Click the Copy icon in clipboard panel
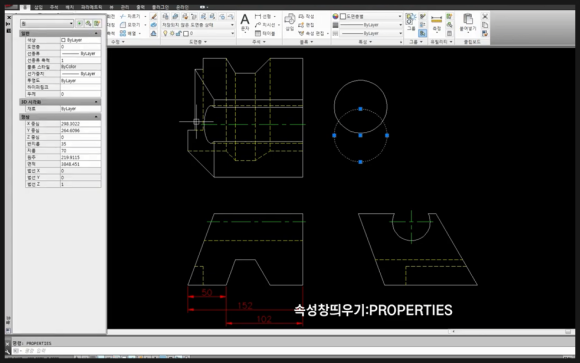 (485, 25)
